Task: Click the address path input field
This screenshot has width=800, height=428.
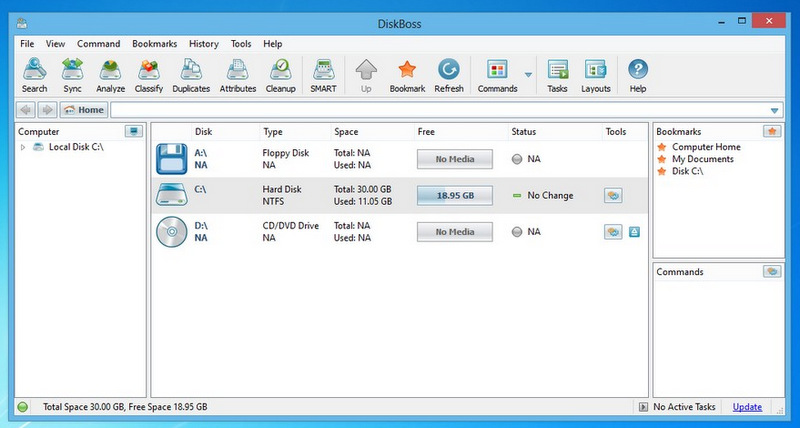Action: click(439, 110)
